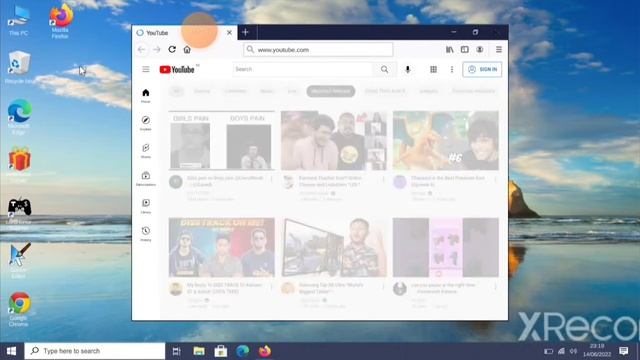Click Charizard video channel avatar

pos(400,182)
